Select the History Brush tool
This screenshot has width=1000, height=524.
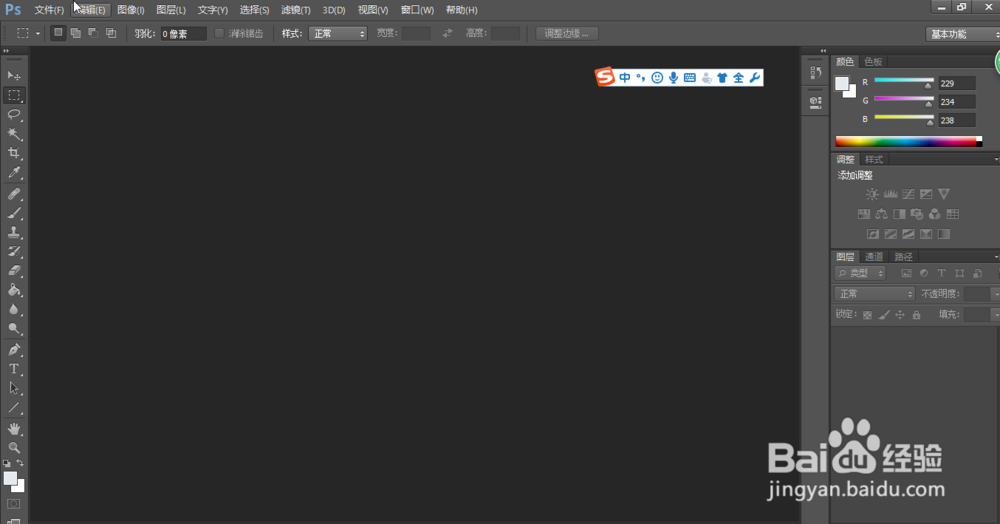13,252
